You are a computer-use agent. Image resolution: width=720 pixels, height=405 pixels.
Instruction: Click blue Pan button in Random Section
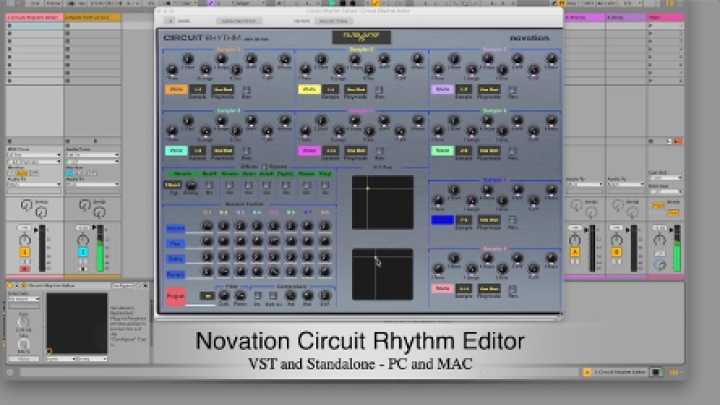click(x=175, y=243)
